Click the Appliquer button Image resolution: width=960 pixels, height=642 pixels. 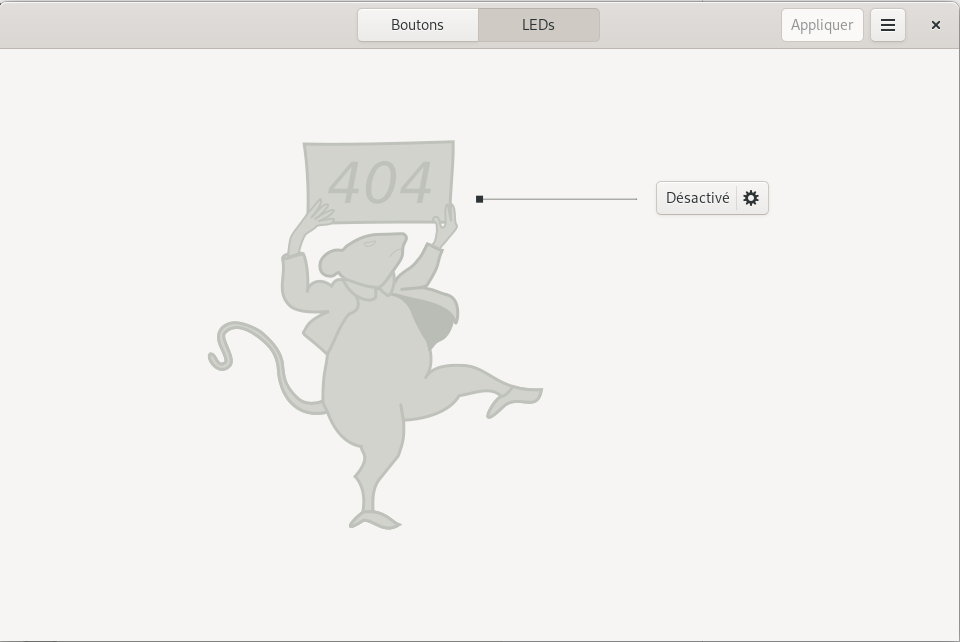(x=821, y=24)
